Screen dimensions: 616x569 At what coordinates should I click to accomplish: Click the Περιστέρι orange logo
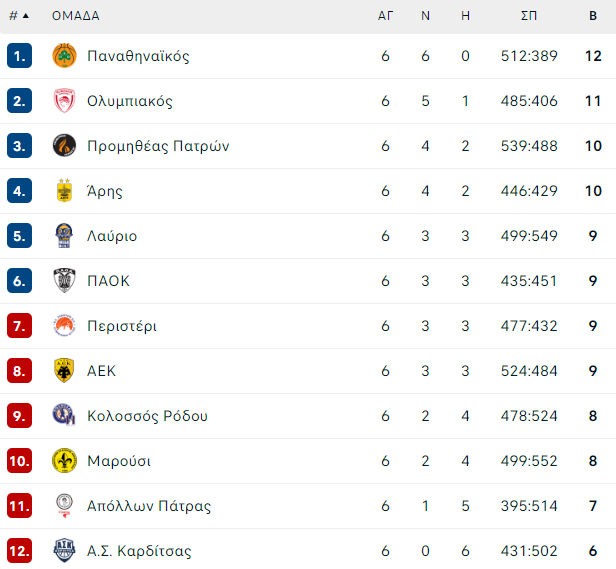(64, 325)
